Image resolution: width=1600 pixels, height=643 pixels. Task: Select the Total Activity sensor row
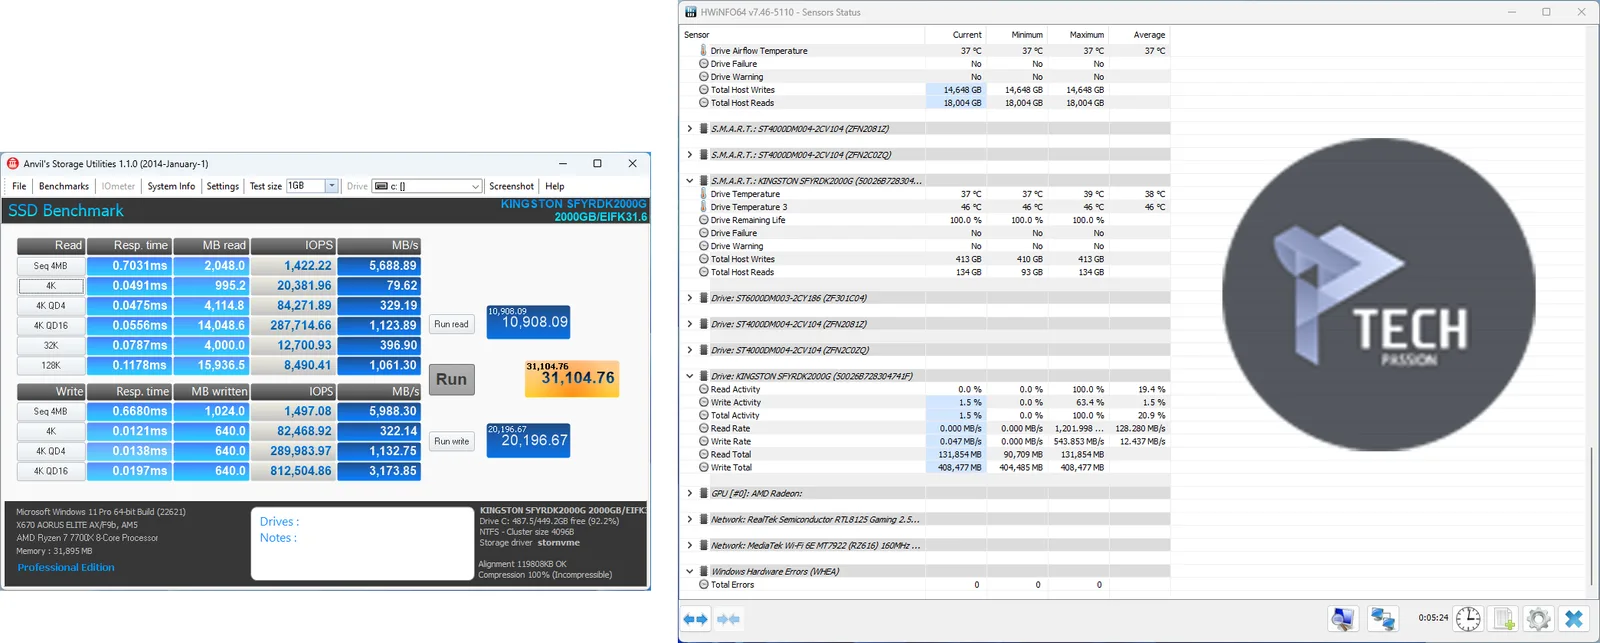pos(925,415)
